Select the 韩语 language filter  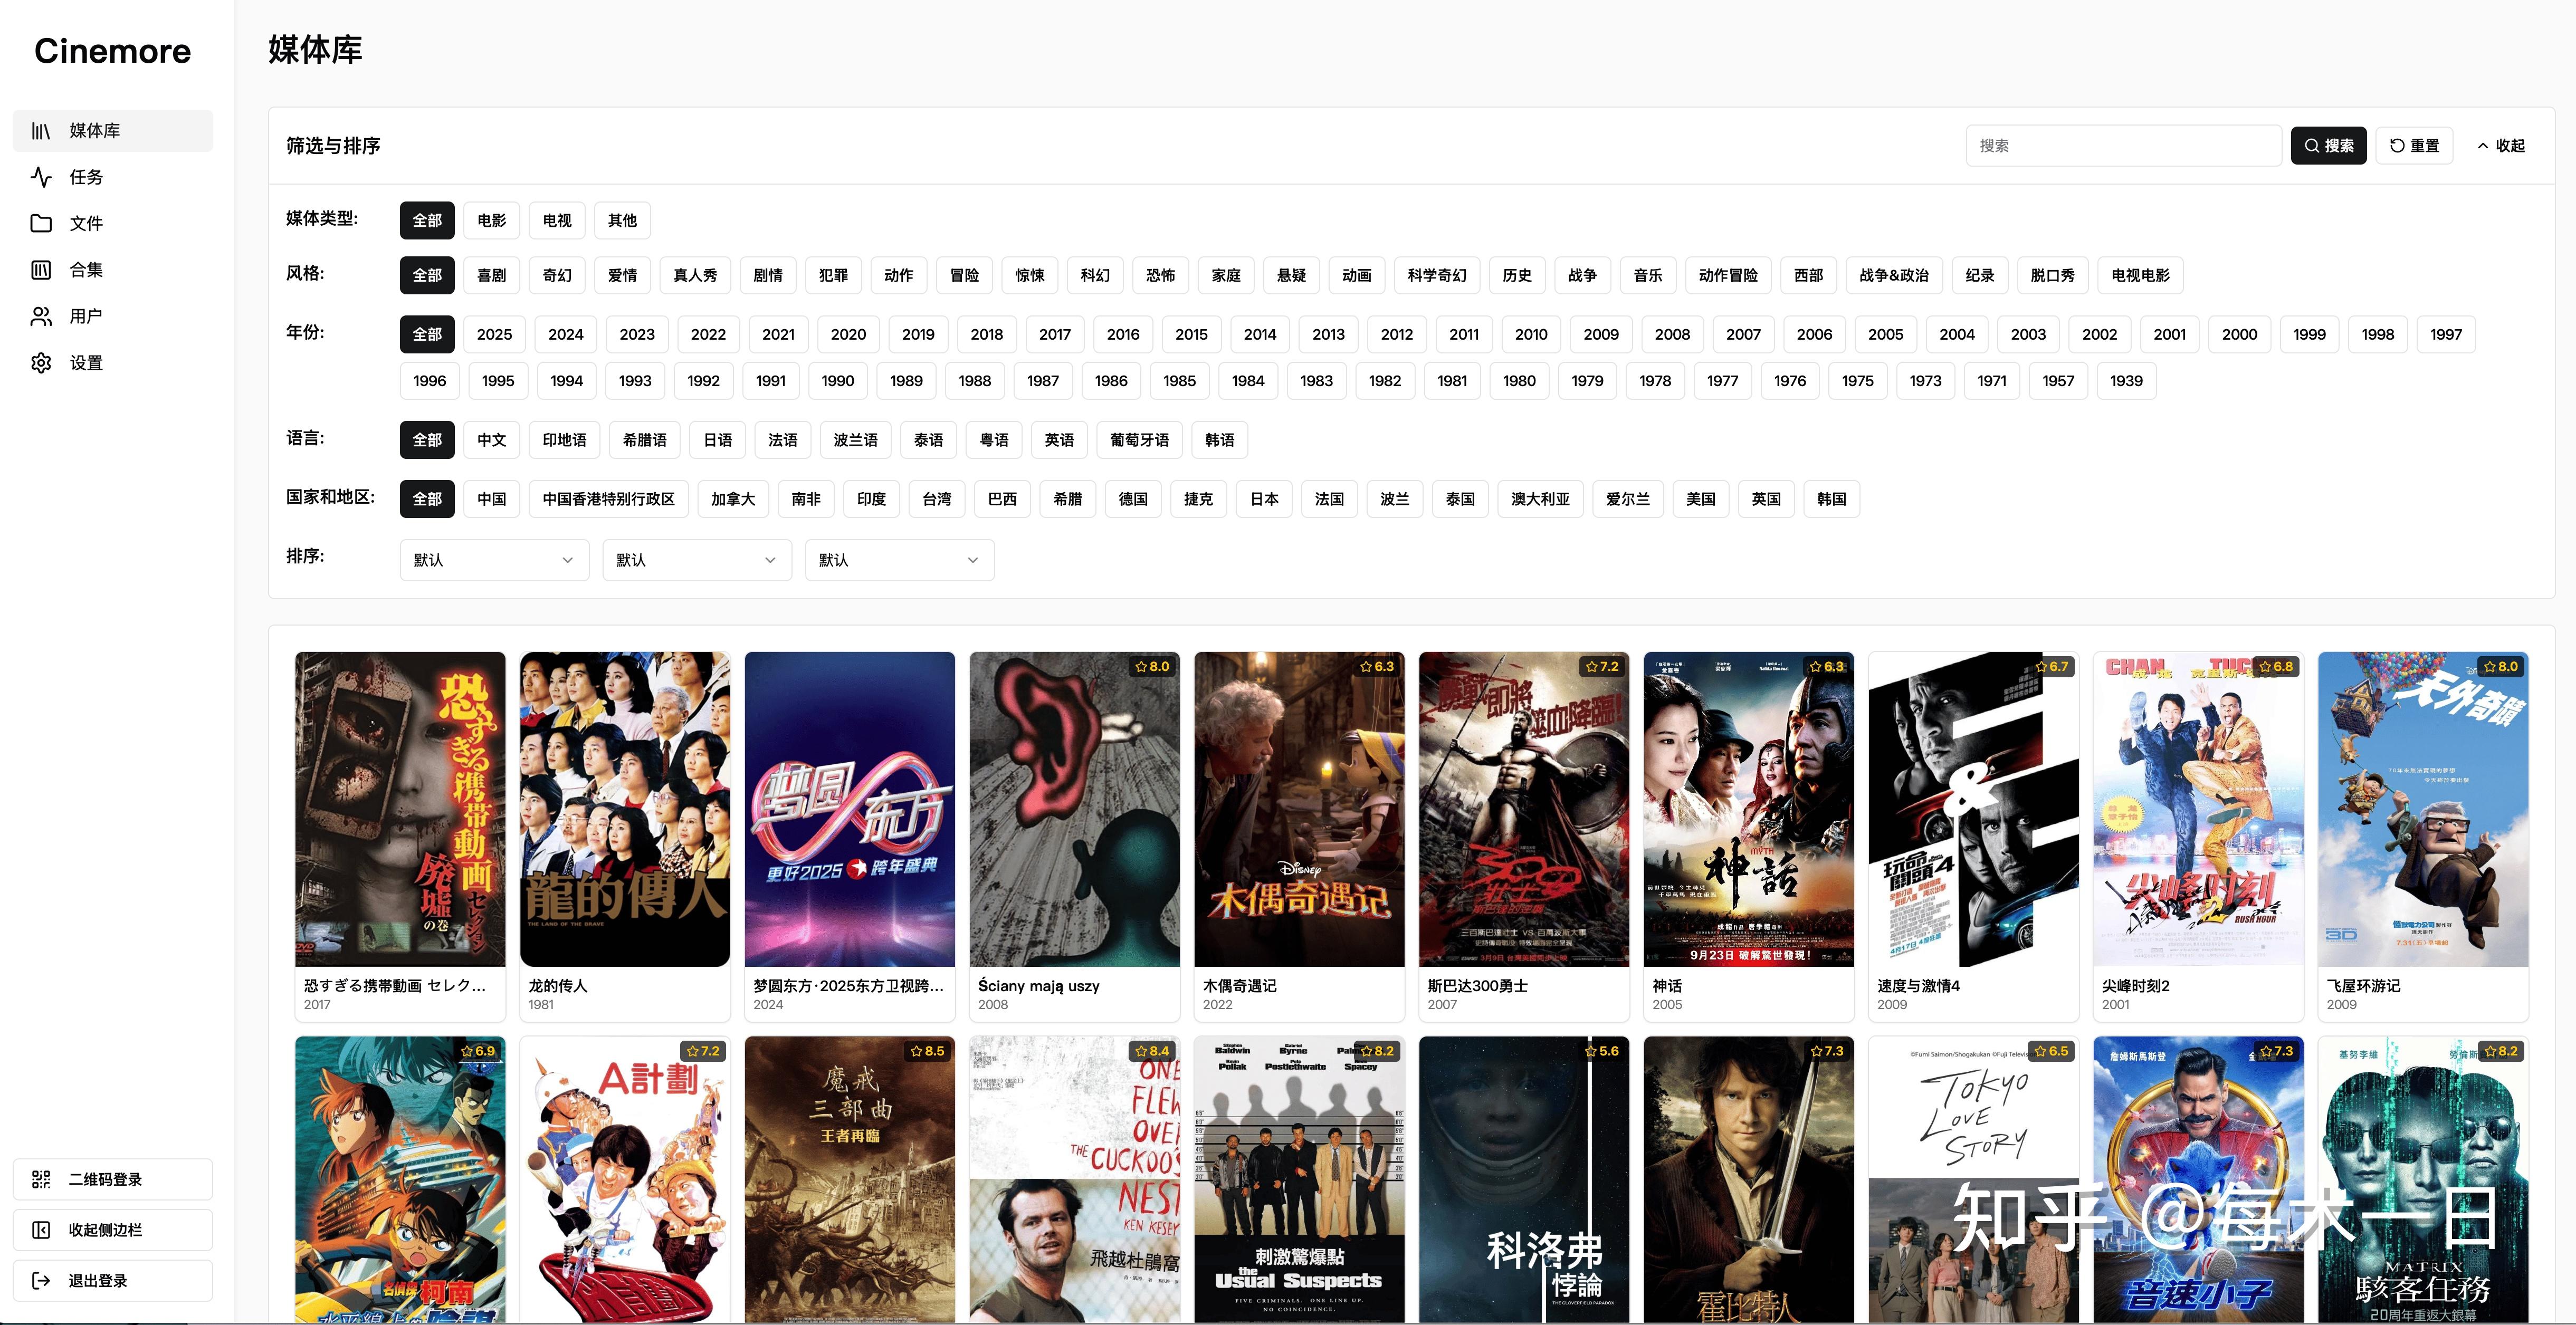(1219, 439)
